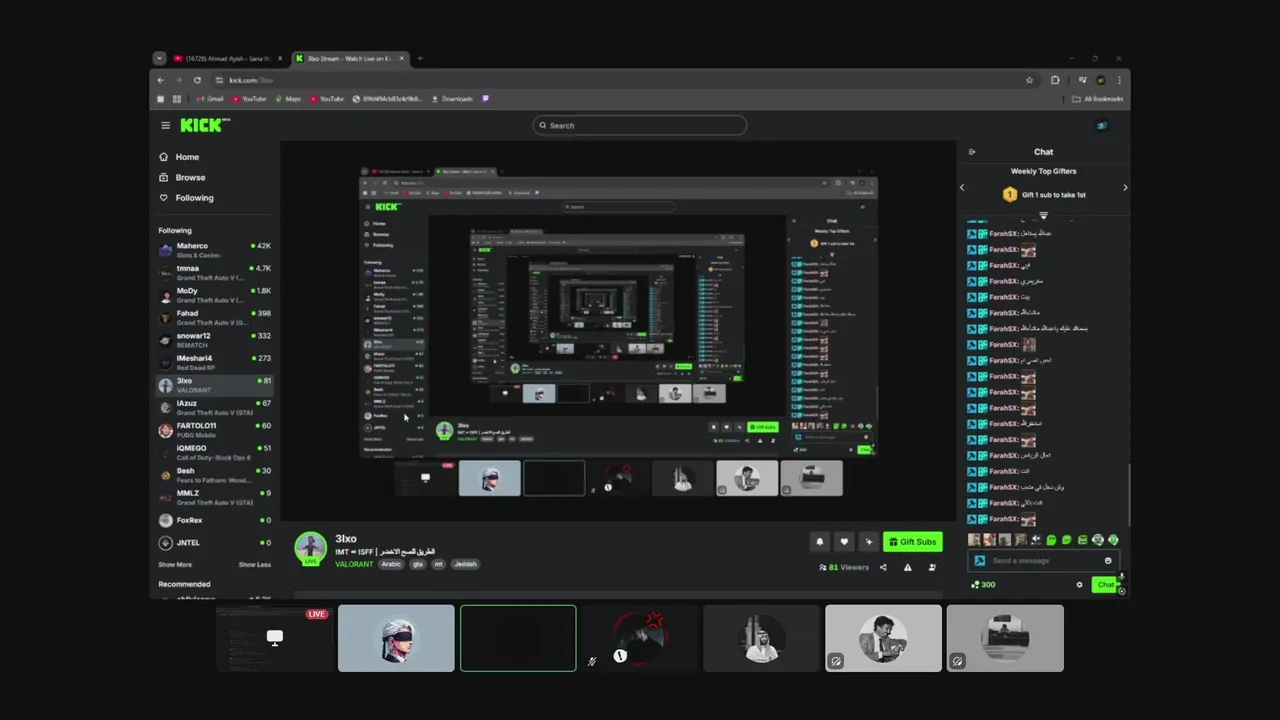Open the Fahad channel in Following
This screenshot has width=1280, height=720.
click(215, 317)
